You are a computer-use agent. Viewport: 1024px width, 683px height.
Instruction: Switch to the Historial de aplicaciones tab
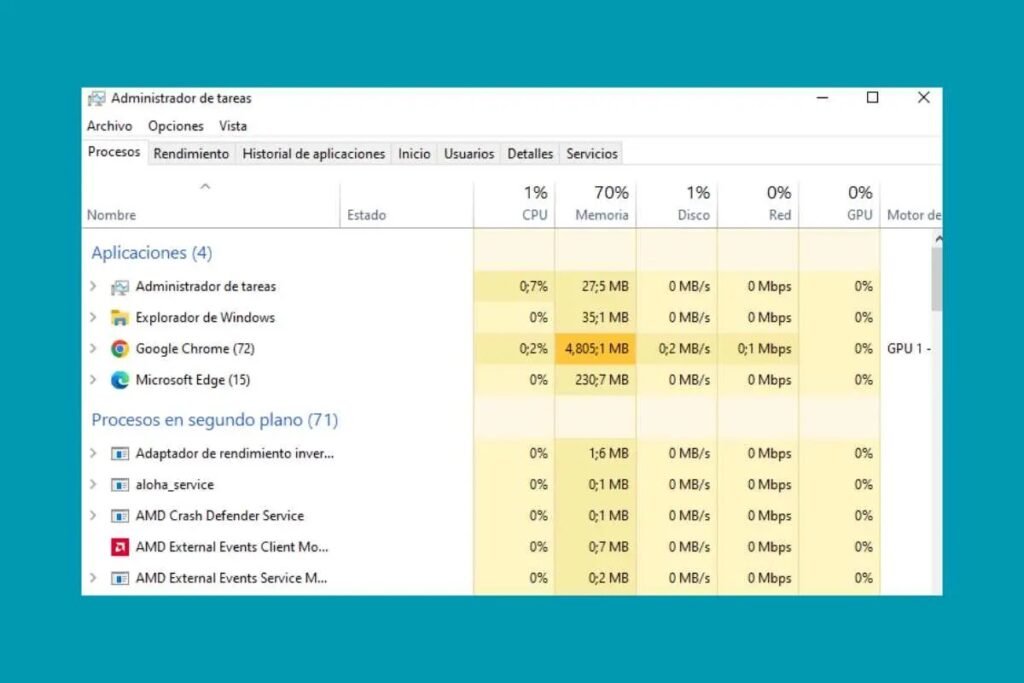tap(313, 154)
